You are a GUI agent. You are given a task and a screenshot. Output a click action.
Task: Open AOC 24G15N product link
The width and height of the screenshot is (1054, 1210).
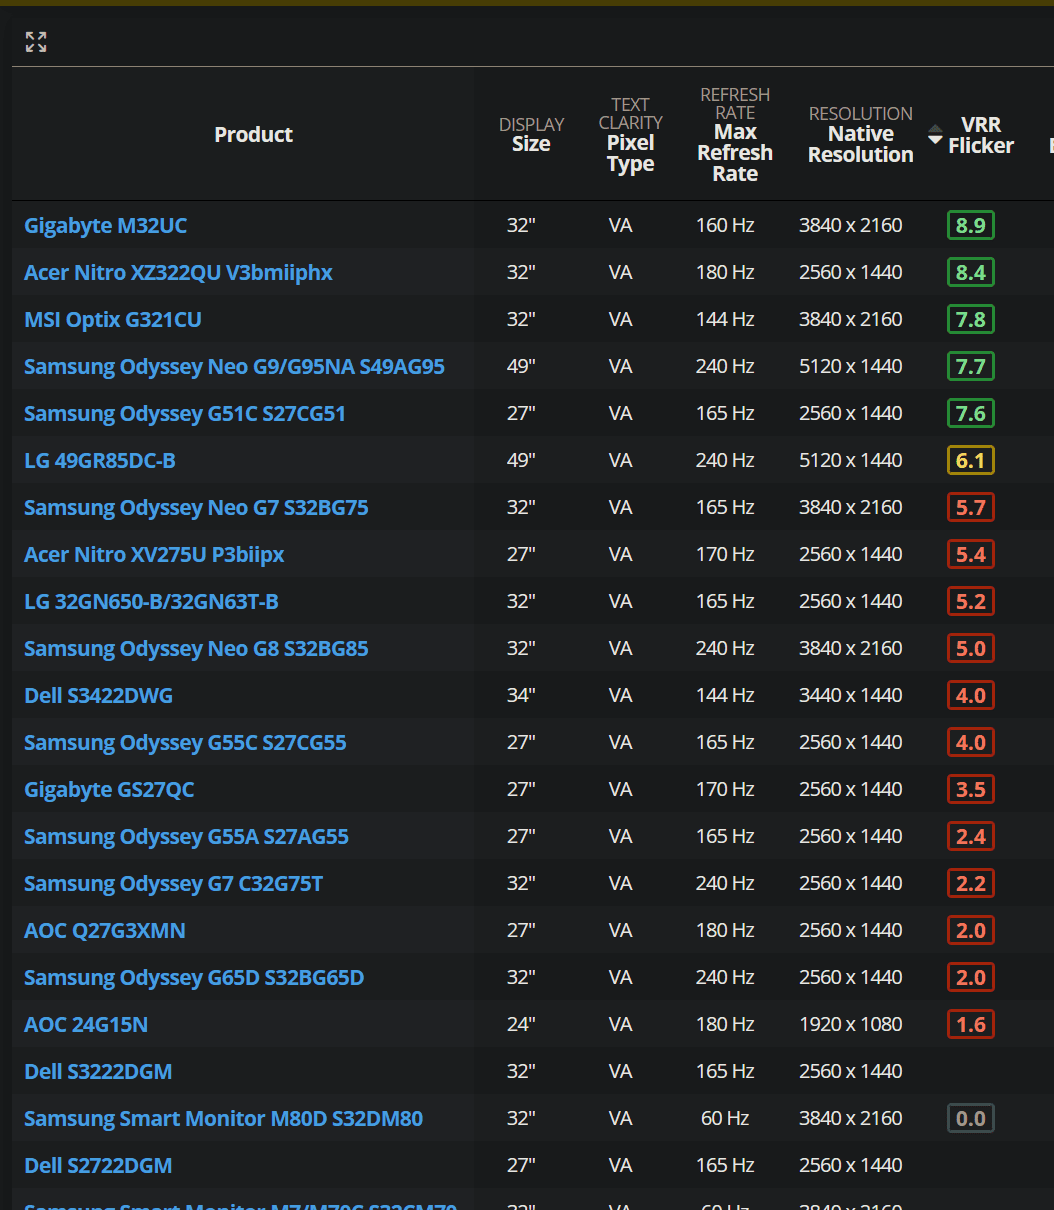[x=86, y=1024]
